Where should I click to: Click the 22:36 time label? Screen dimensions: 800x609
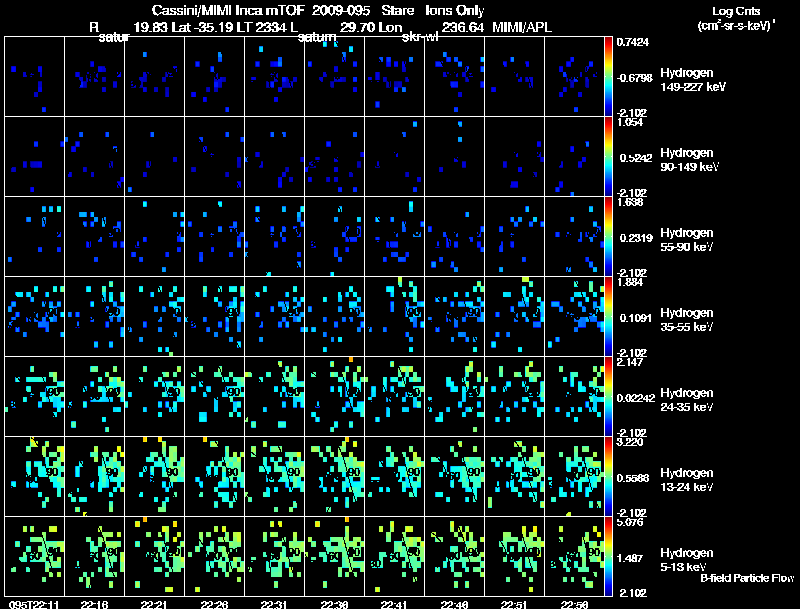(x=334, y=604)
